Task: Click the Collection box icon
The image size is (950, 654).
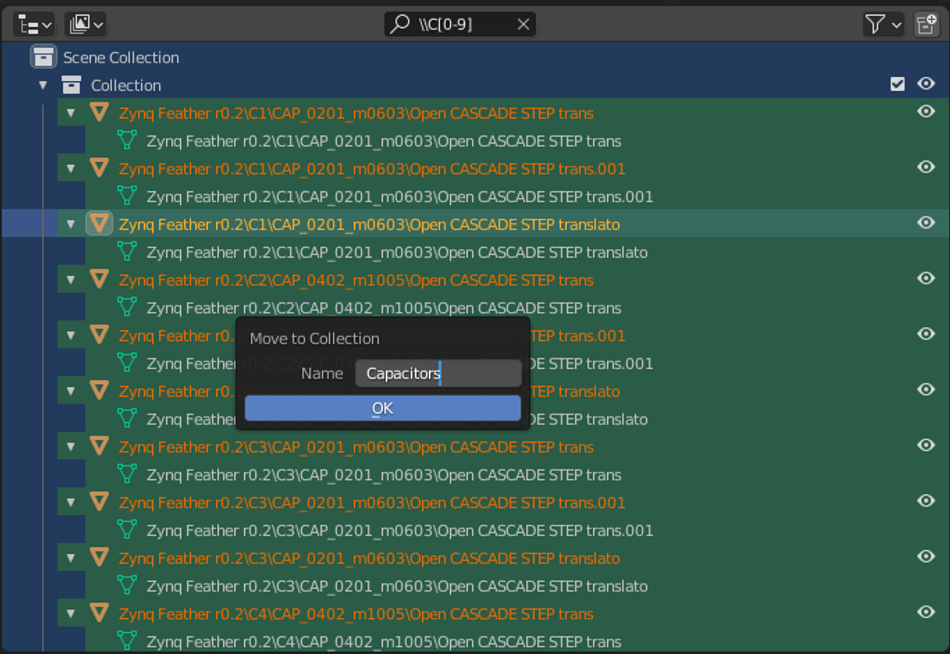Action: 71,85
